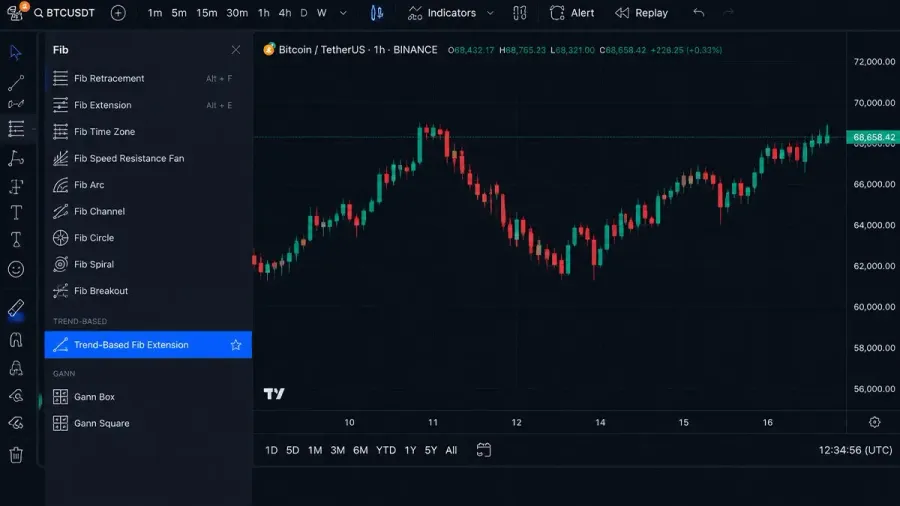Open candlestick chart type selector
This screenshot has width=900, height=506.
(377, 13)
